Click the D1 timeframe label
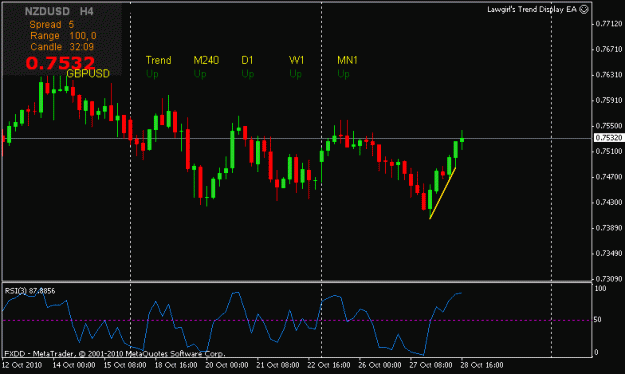 coord(247,60)
